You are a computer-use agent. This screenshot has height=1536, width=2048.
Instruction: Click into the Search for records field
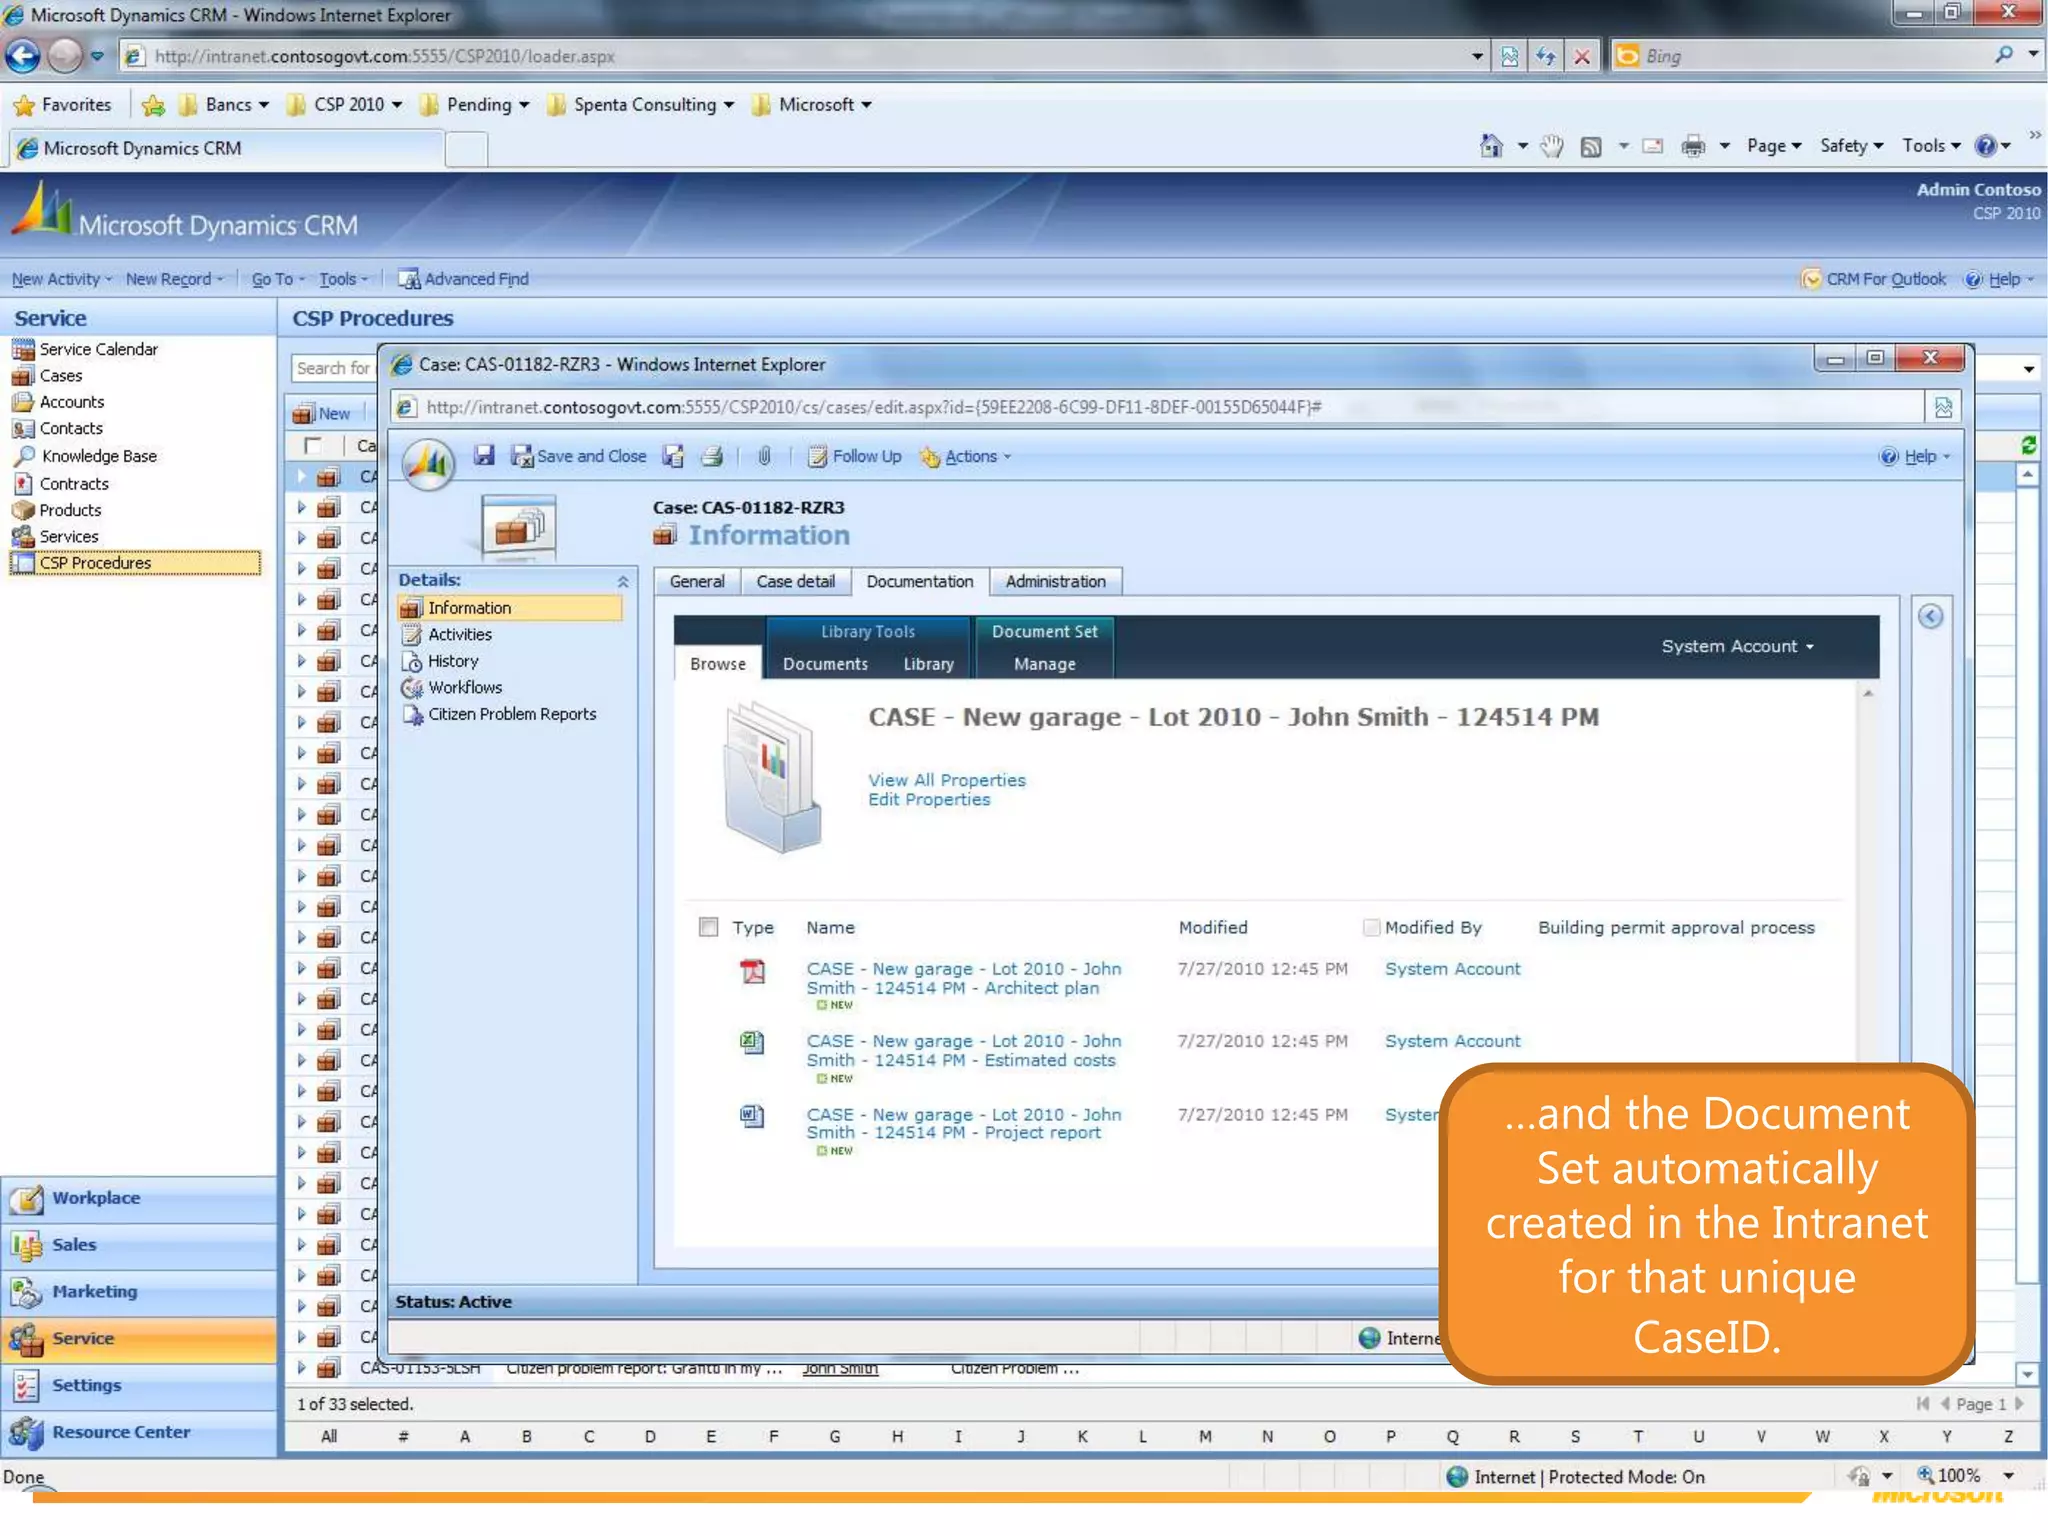point(333,368)
